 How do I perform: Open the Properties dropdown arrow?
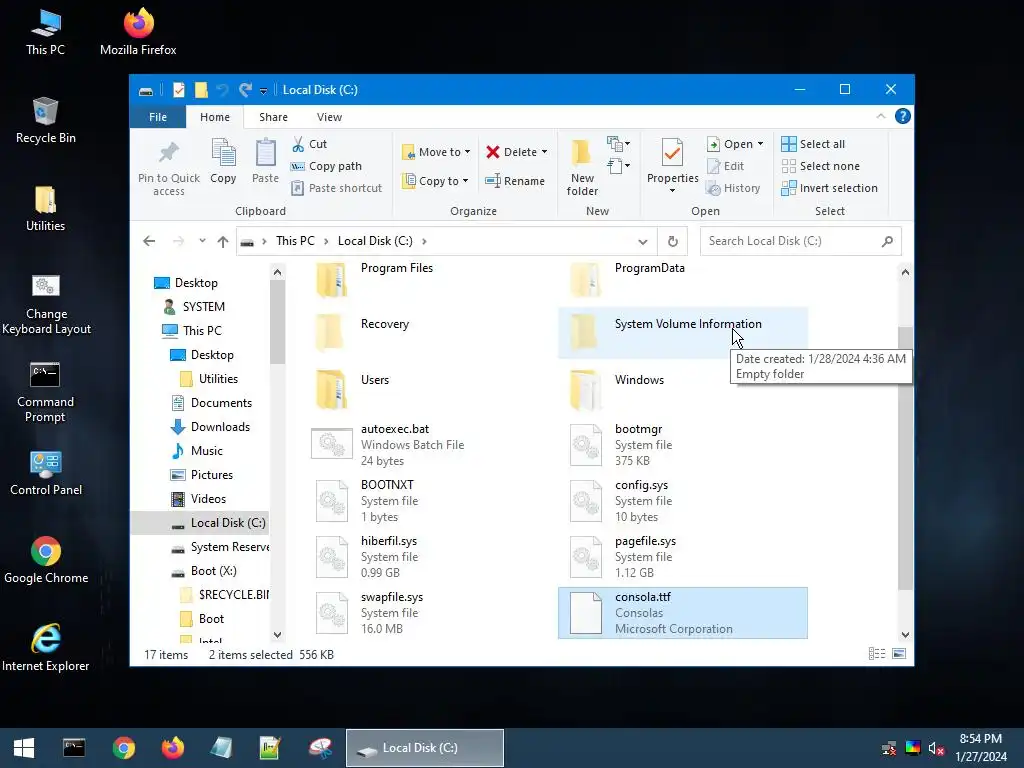672,191
